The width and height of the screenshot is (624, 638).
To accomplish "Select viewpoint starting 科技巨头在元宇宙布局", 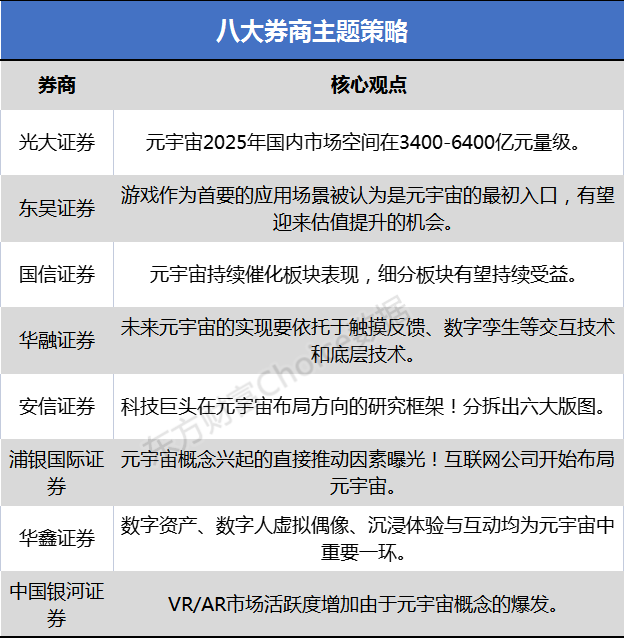I will [364, 406].
